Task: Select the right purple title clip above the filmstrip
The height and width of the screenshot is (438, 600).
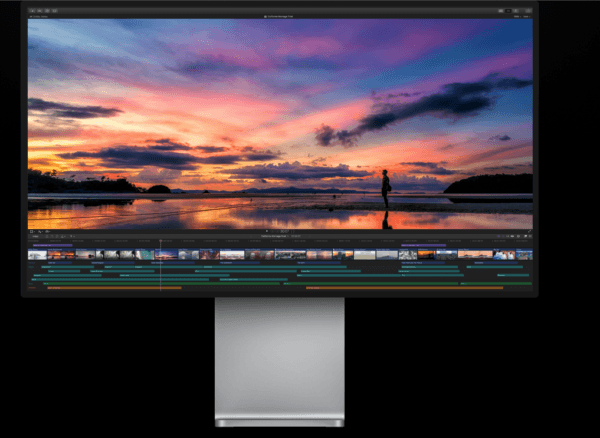Action: pyautogui.click(x=424, y=245)
